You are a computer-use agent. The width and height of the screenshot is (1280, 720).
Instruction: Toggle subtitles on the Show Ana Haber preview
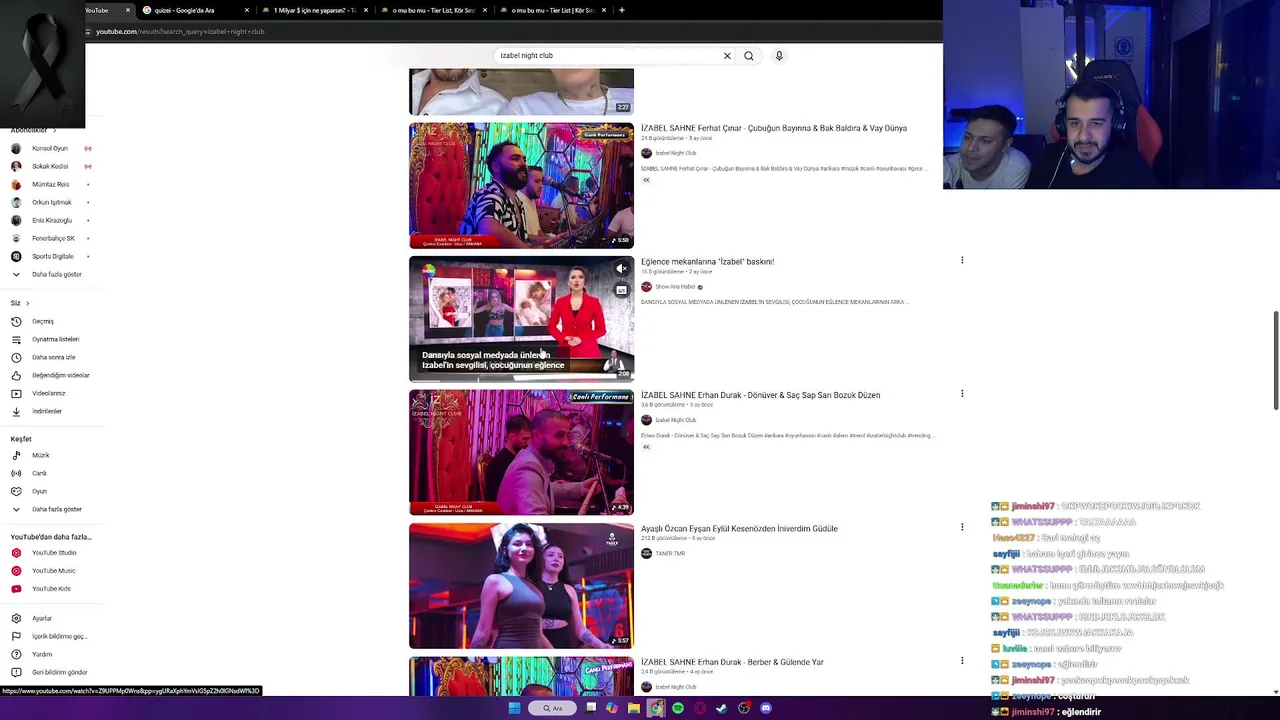point(622,291)
